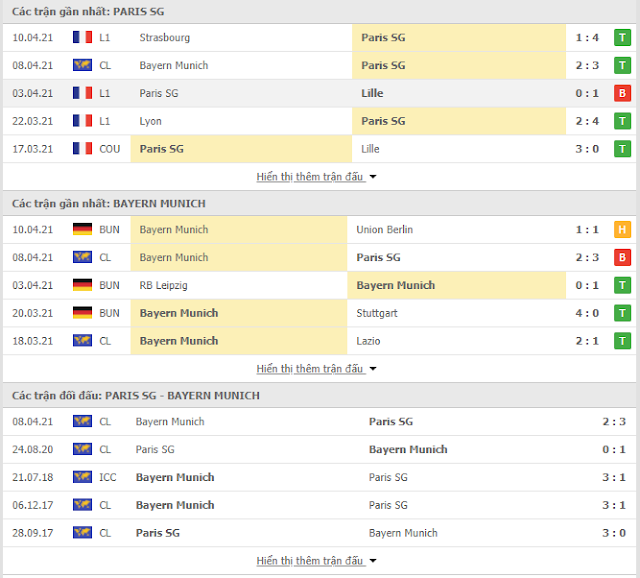Click the orange H badge for Union Berlin match
Viewport: 640px width, 578px height.
(x=622, y=229)
